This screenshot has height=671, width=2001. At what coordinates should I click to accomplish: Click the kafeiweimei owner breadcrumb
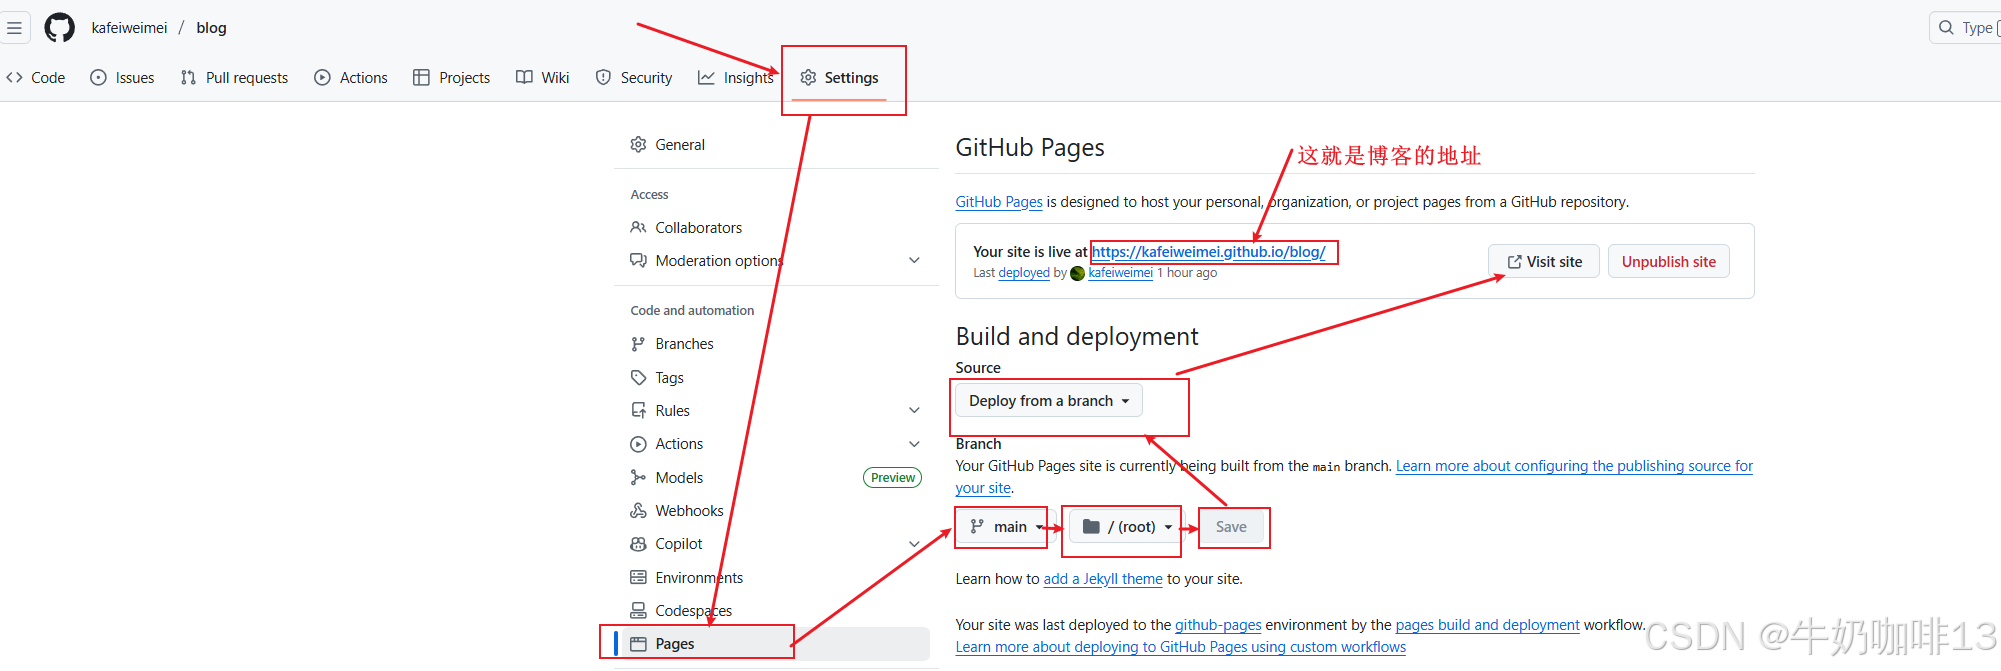(129, 28)
